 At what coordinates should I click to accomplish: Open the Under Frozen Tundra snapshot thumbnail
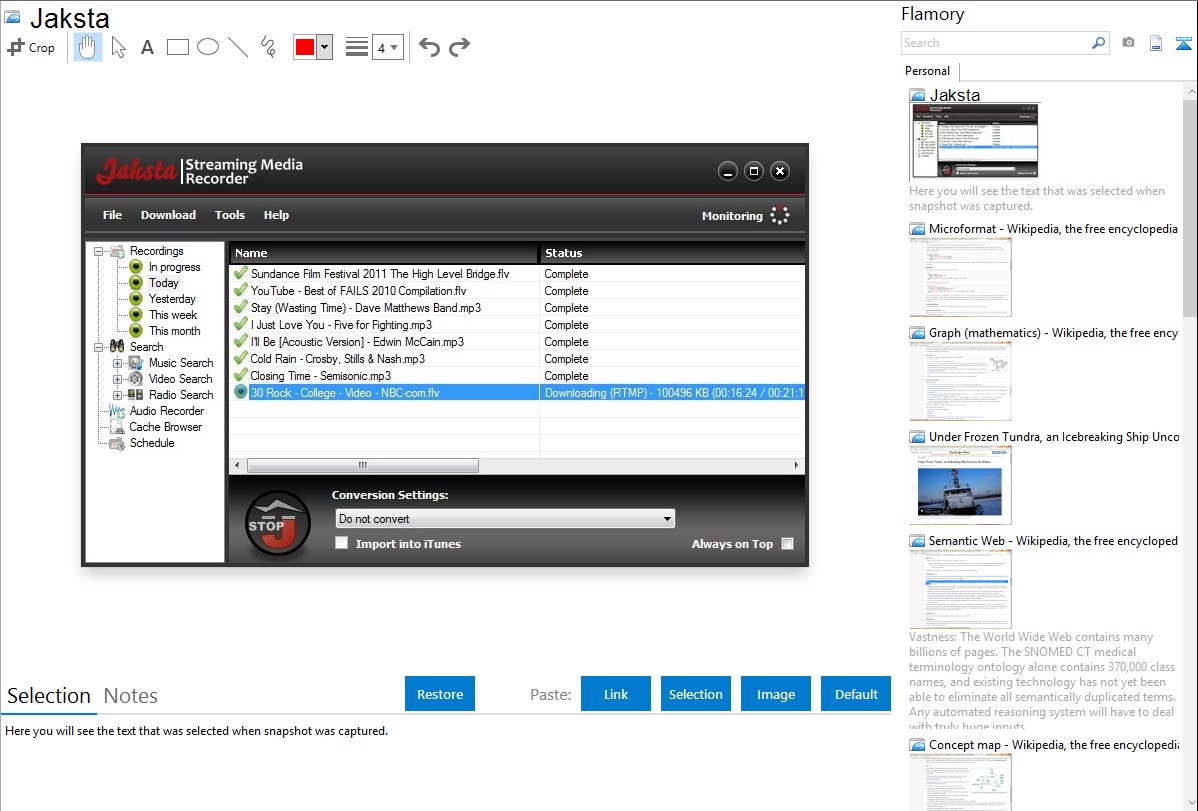click(x=960, y=485)
